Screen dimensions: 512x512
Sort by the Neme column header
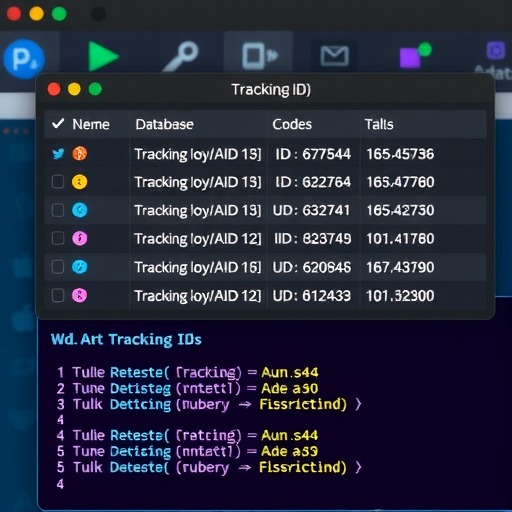(91, 124)
